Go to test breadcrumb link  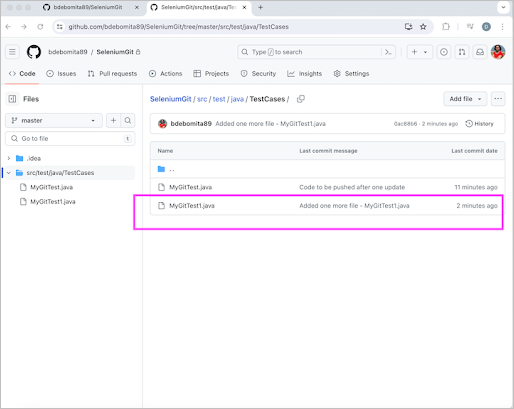click(x=219, y=99)
